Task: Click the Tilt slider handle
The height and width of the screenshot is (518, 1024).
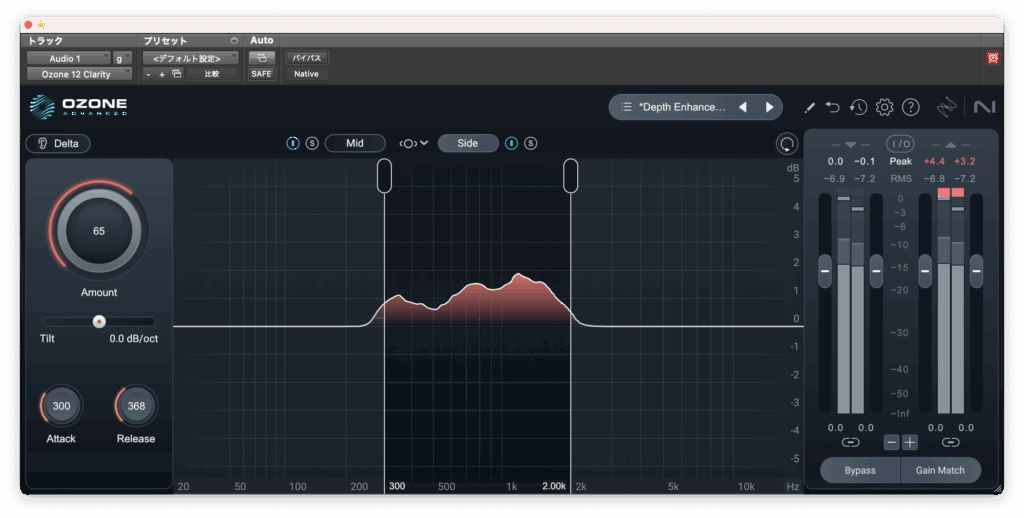Action: (x=99, y=321)
